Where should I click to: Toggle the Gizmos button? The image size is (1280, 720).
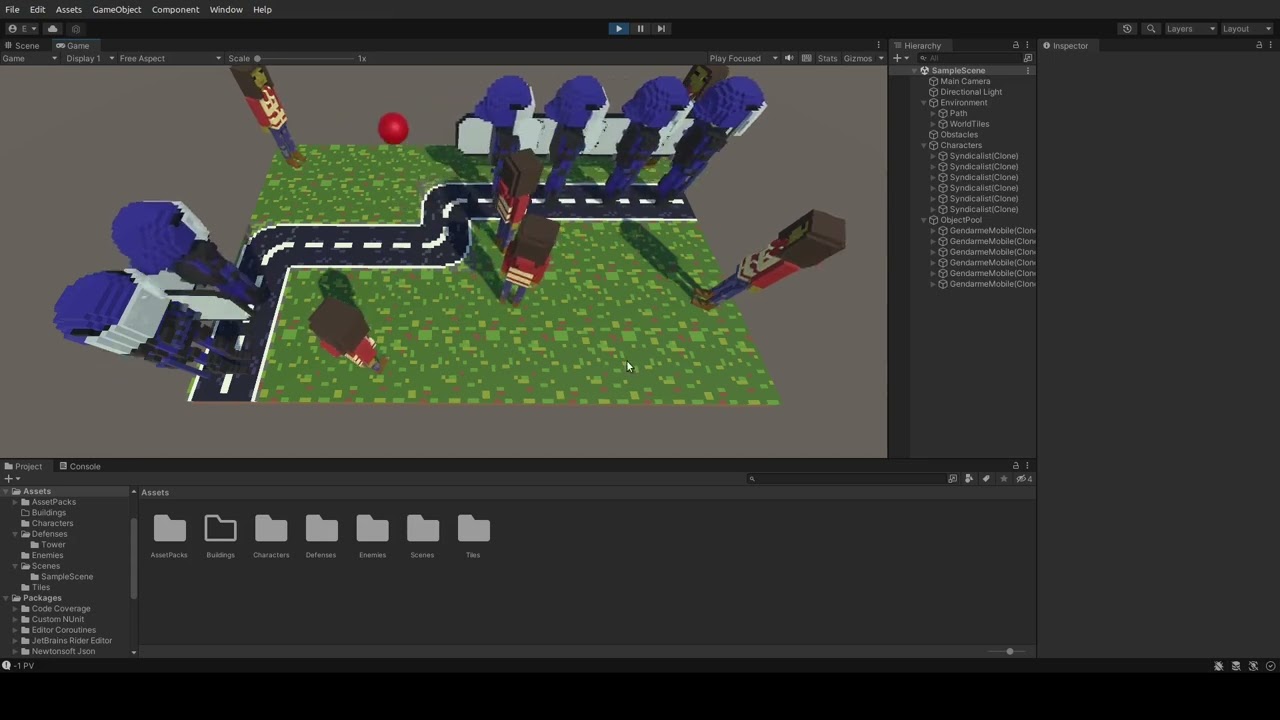point(858,58)
